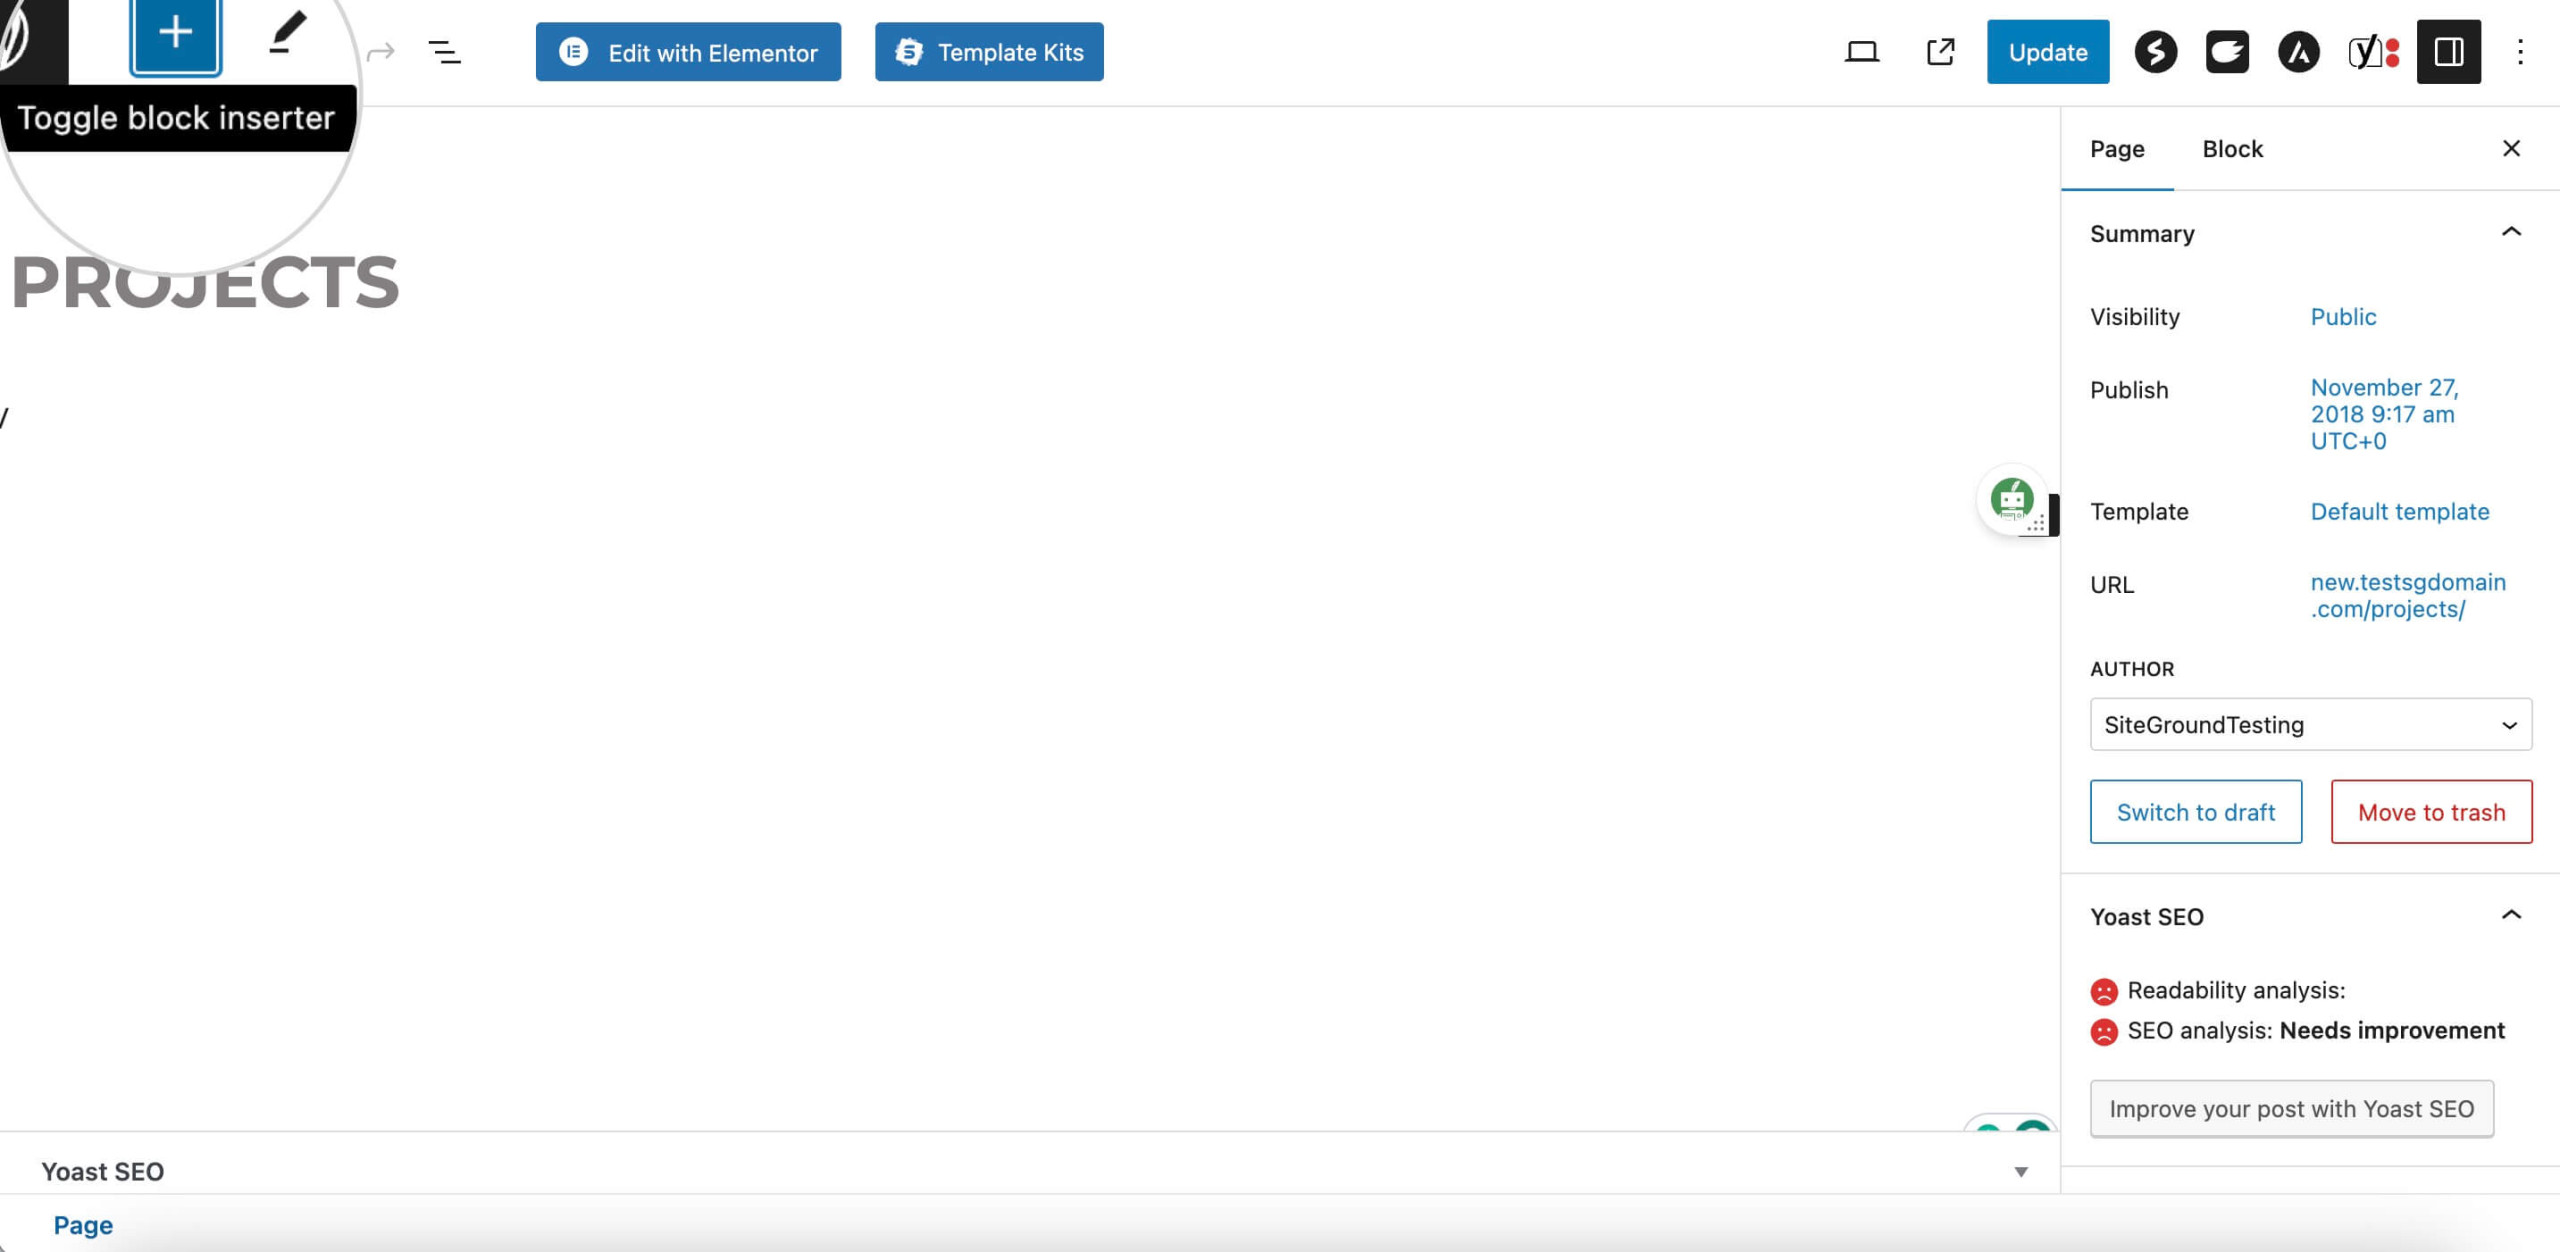Toggle the Settings sidebar panel icon
2560x1252 pixels.
[2448, 52]
